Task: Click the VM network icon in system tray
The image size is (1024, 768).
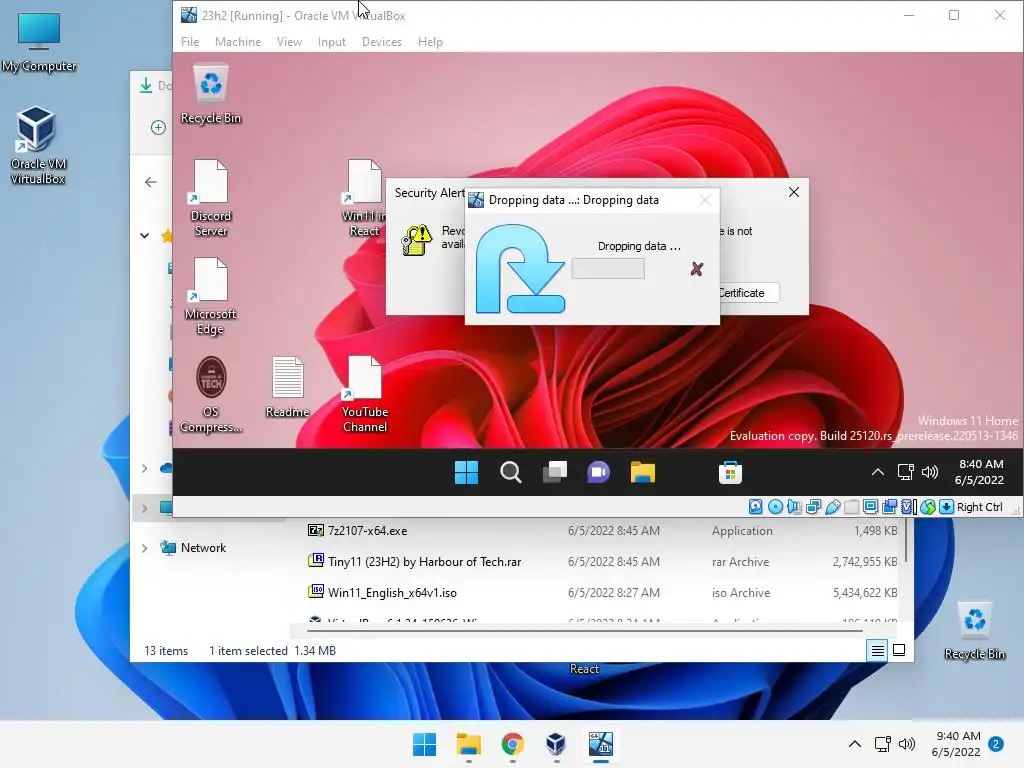Action: pyautogui.click(x=905, y=472)
